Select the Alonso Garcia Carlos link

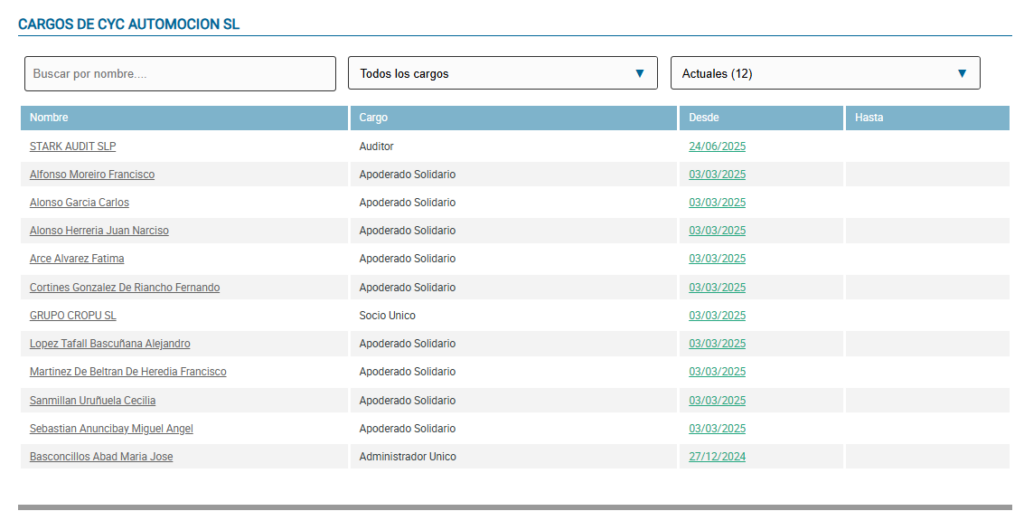[79, 203]
